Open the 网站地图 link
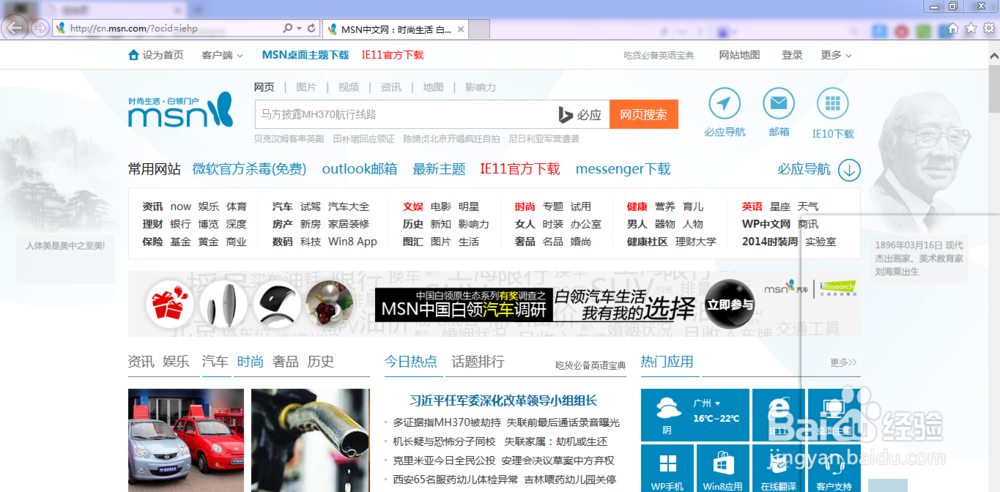Screen dimensions: 1000x492 point(739,56)
